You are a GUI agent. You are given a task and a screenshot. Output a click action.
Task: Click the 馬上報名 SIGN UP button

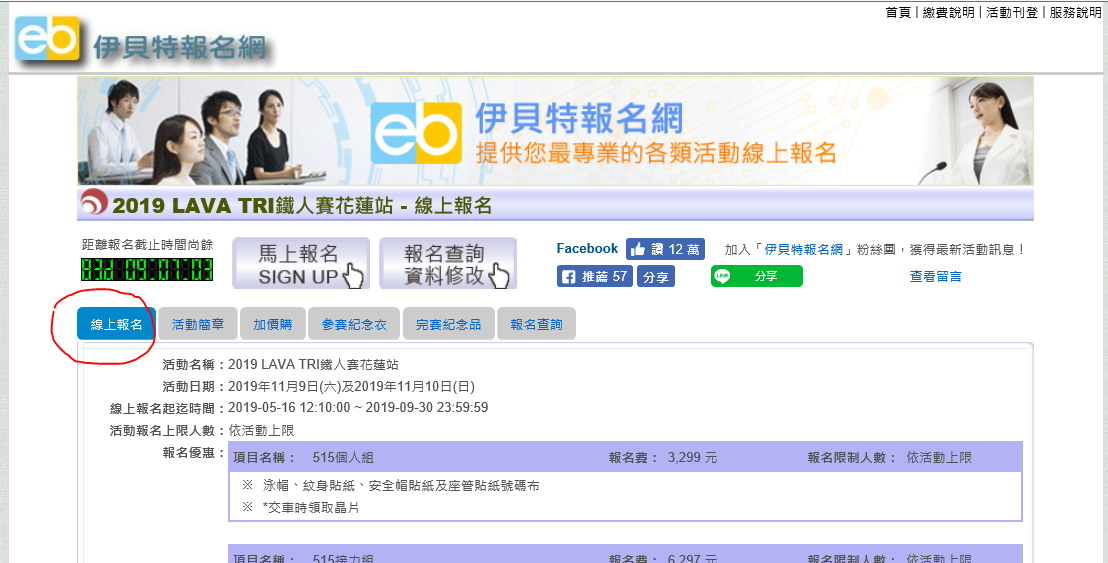[301, 264]
